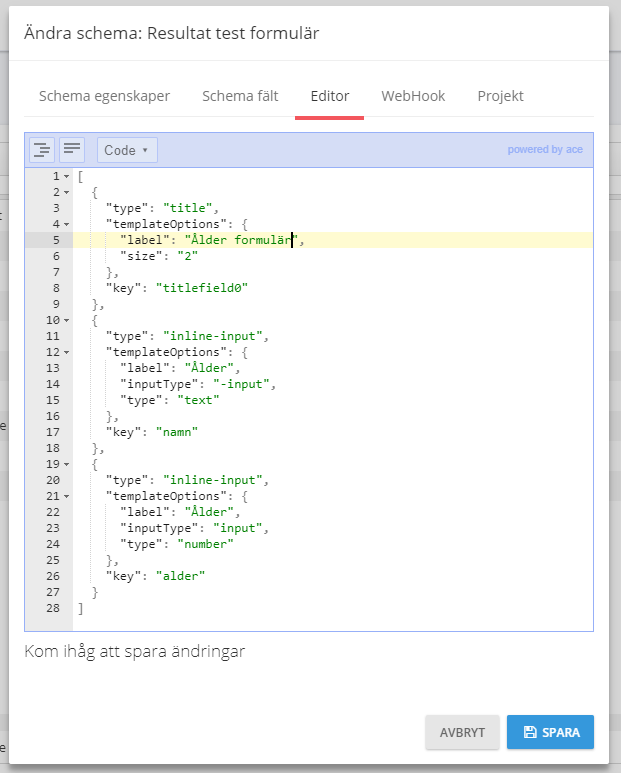The width and height of the screenshot is (621, 773).
Task: Click the AVBRYT cancel button
Action: click(x=462, y=732)
